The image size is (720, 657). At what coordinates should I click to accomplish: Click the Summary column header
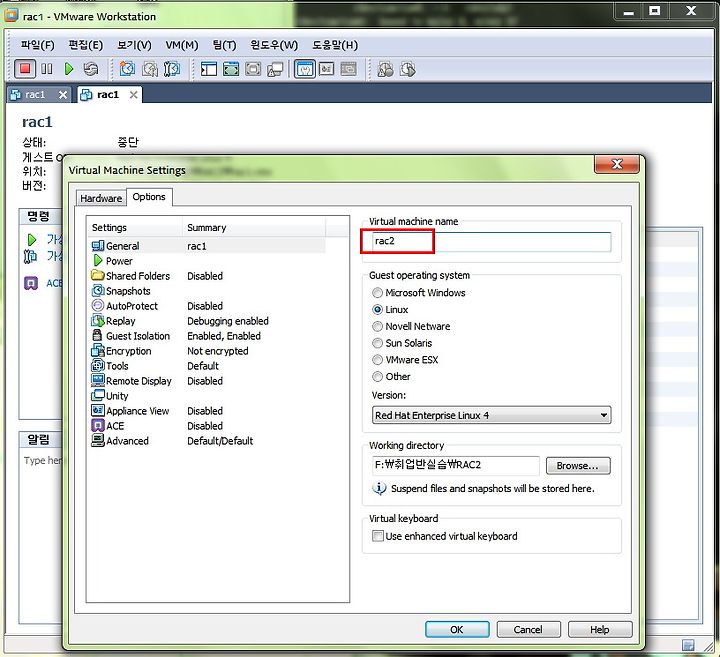(253, 228)
